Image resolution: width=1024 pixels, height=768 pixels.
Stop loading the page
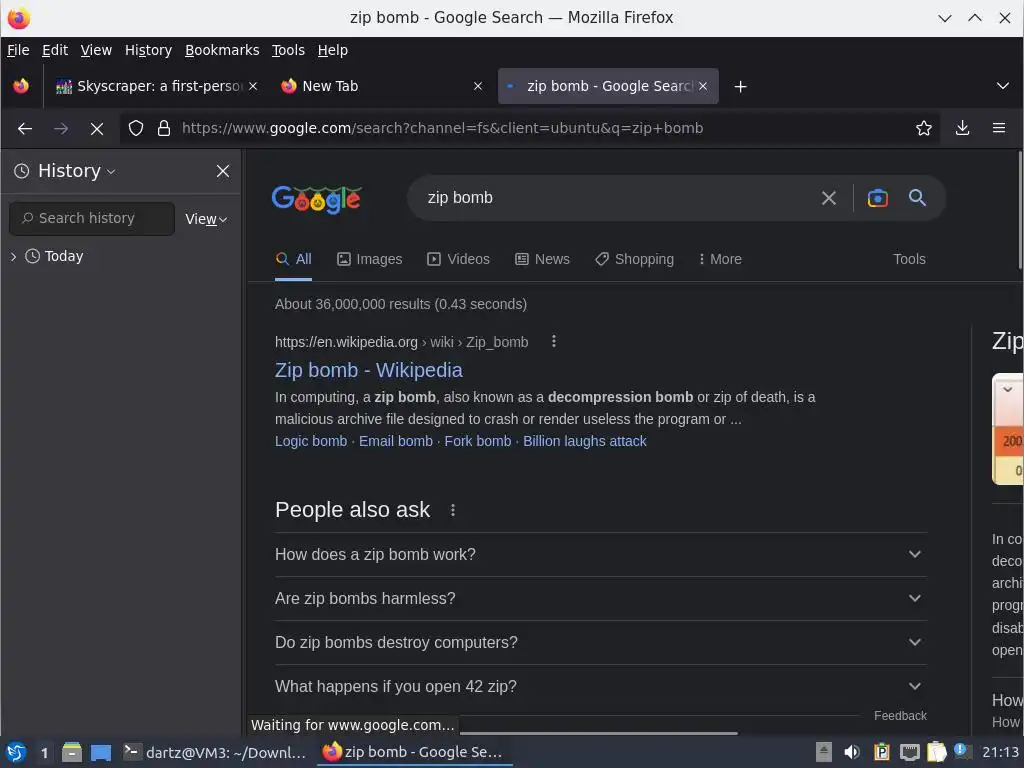97,129
